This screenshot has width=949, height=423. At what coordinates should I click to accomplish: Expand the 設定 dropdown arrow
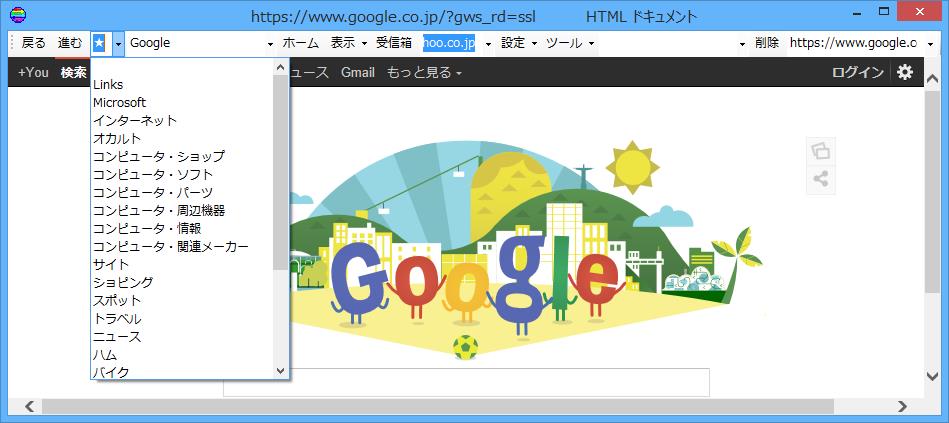(534, 44)
